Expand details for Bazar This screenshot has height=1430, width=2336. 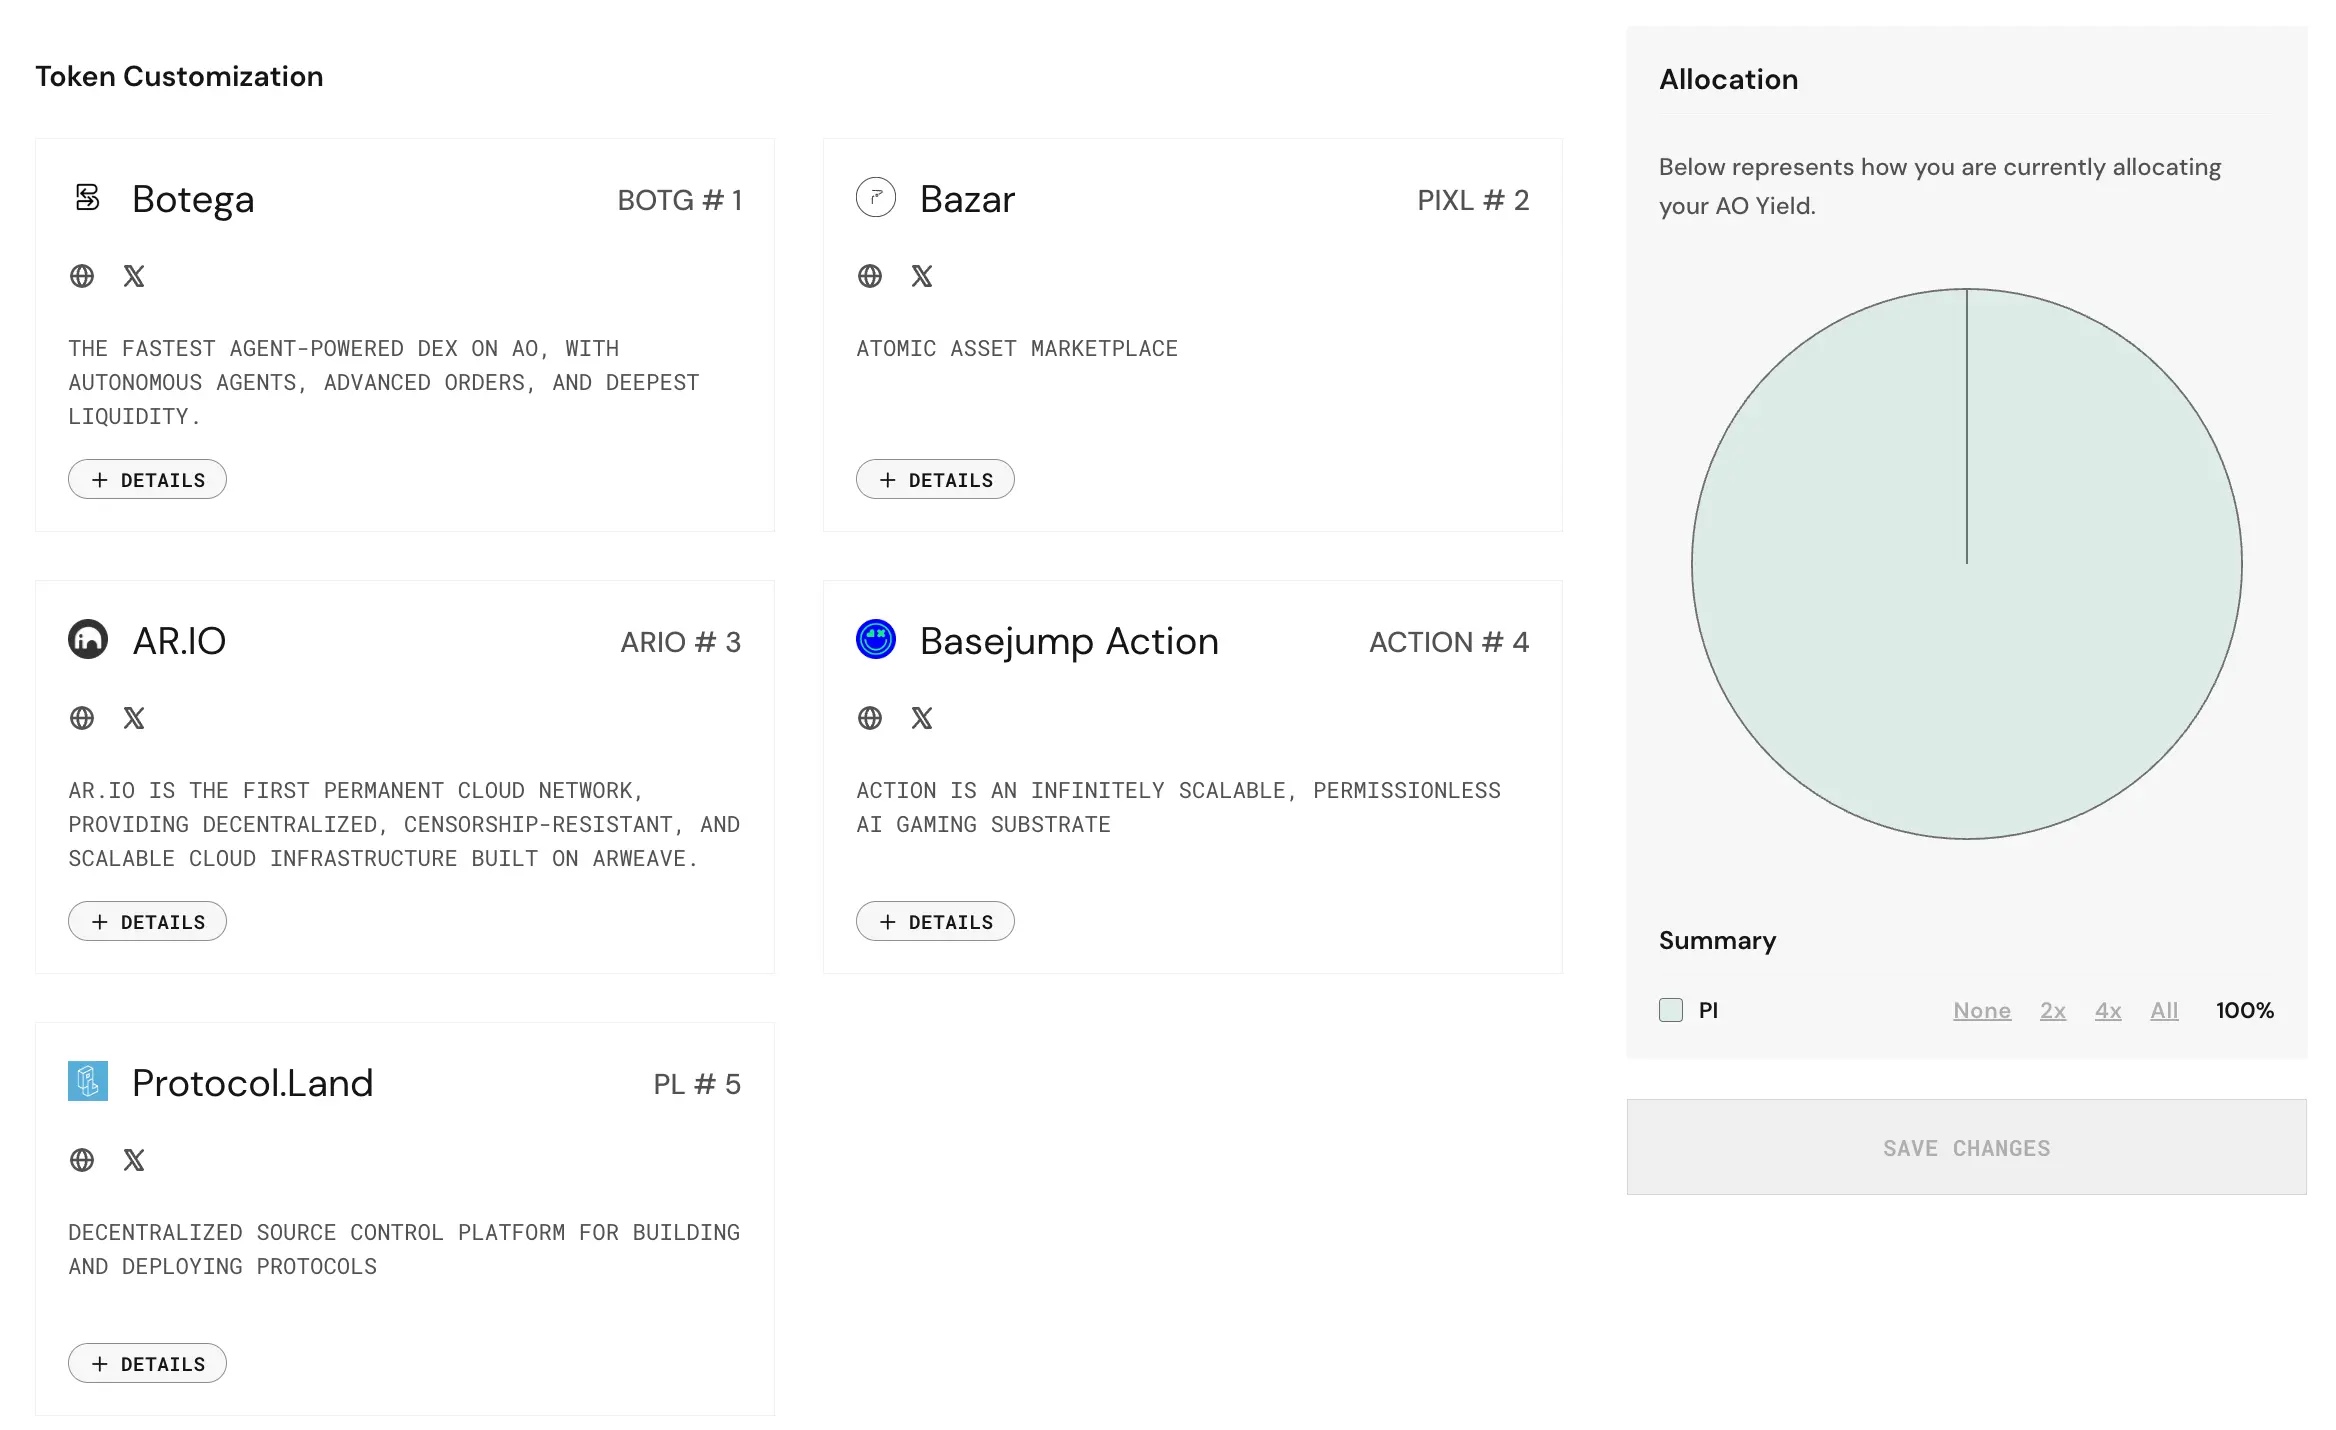pos(935,480)
